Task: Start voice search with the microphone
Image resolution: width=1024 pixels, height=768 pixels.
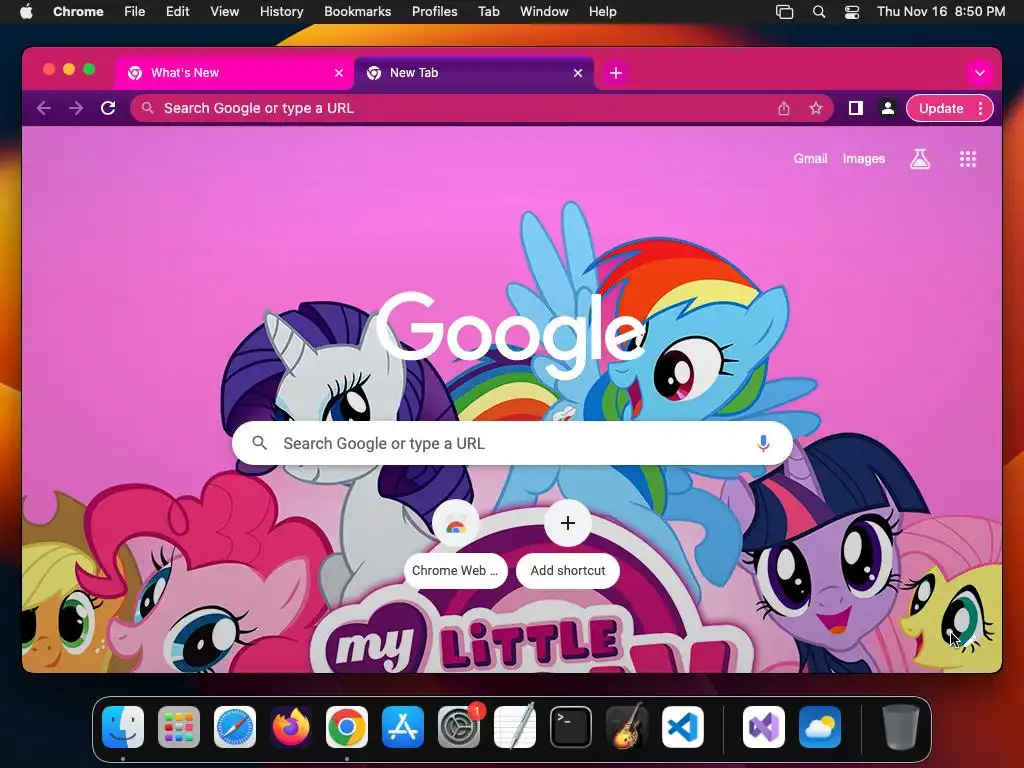Action: pyautogui.click(x=763, y=443)
